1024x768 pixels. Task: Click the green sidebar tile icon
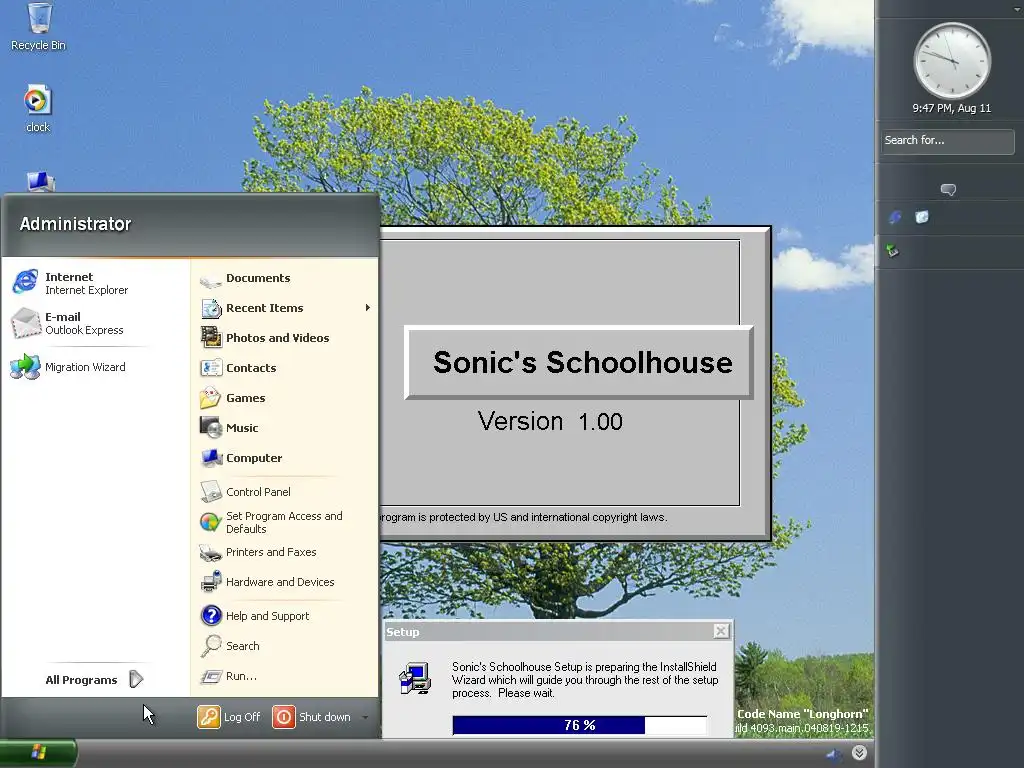[x=892, y=250]
